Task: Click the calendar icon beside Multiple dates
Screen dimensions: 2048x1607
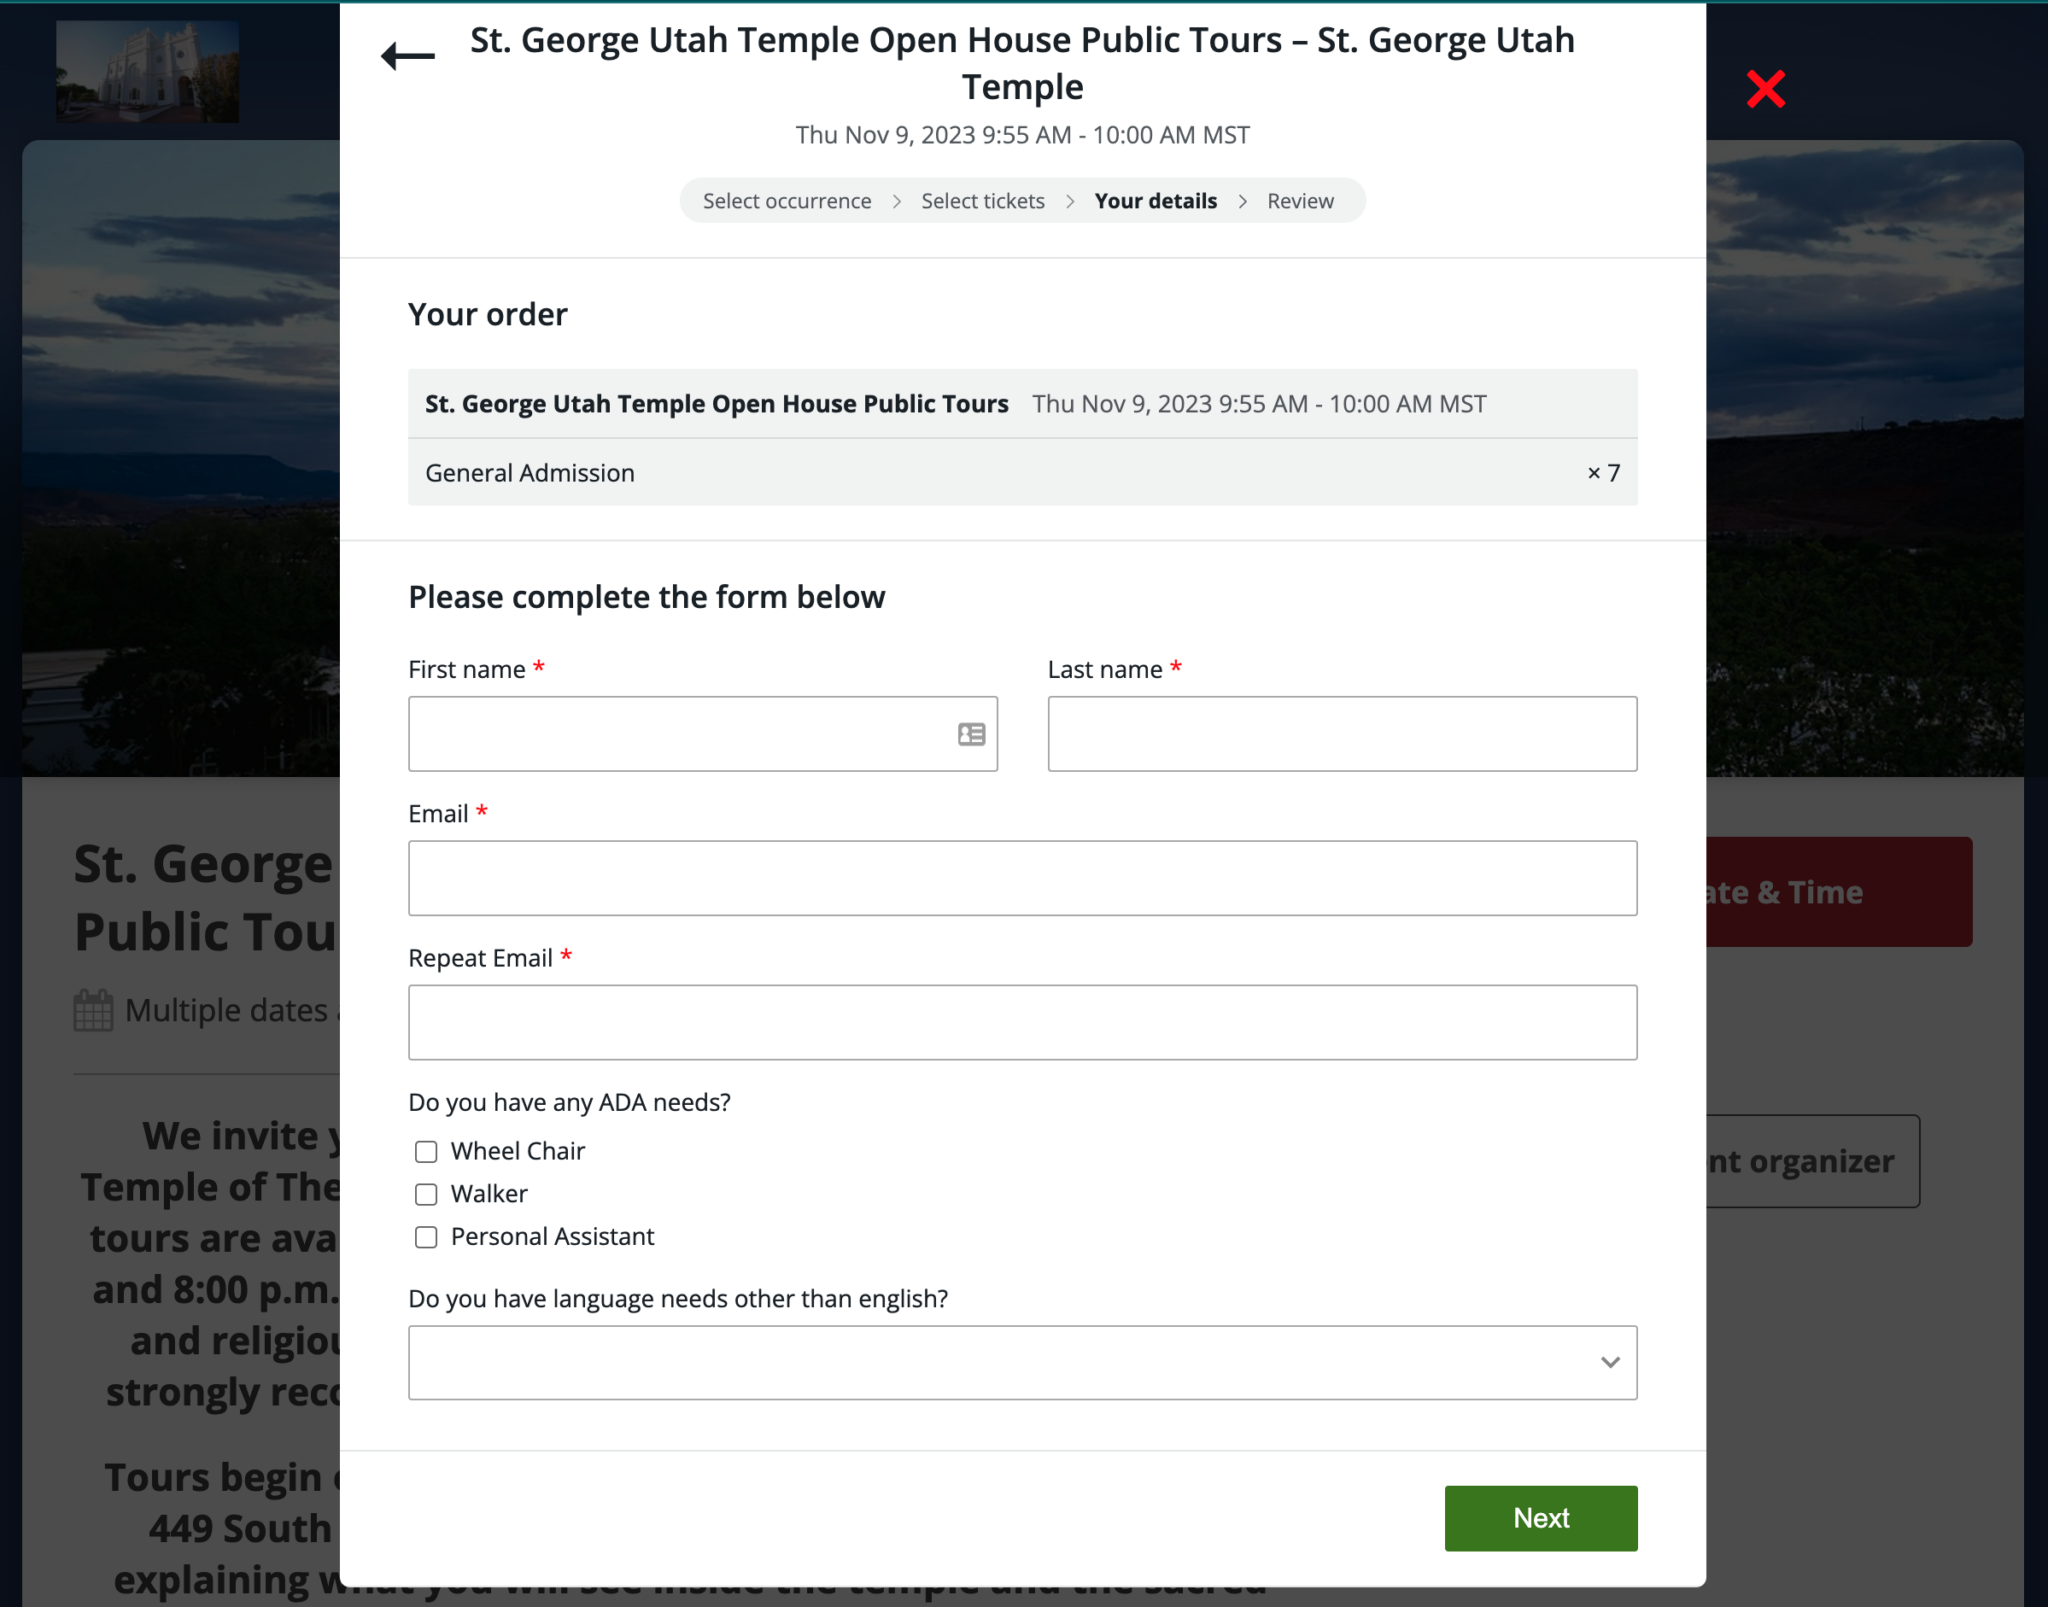Action: click(93, 1010)
